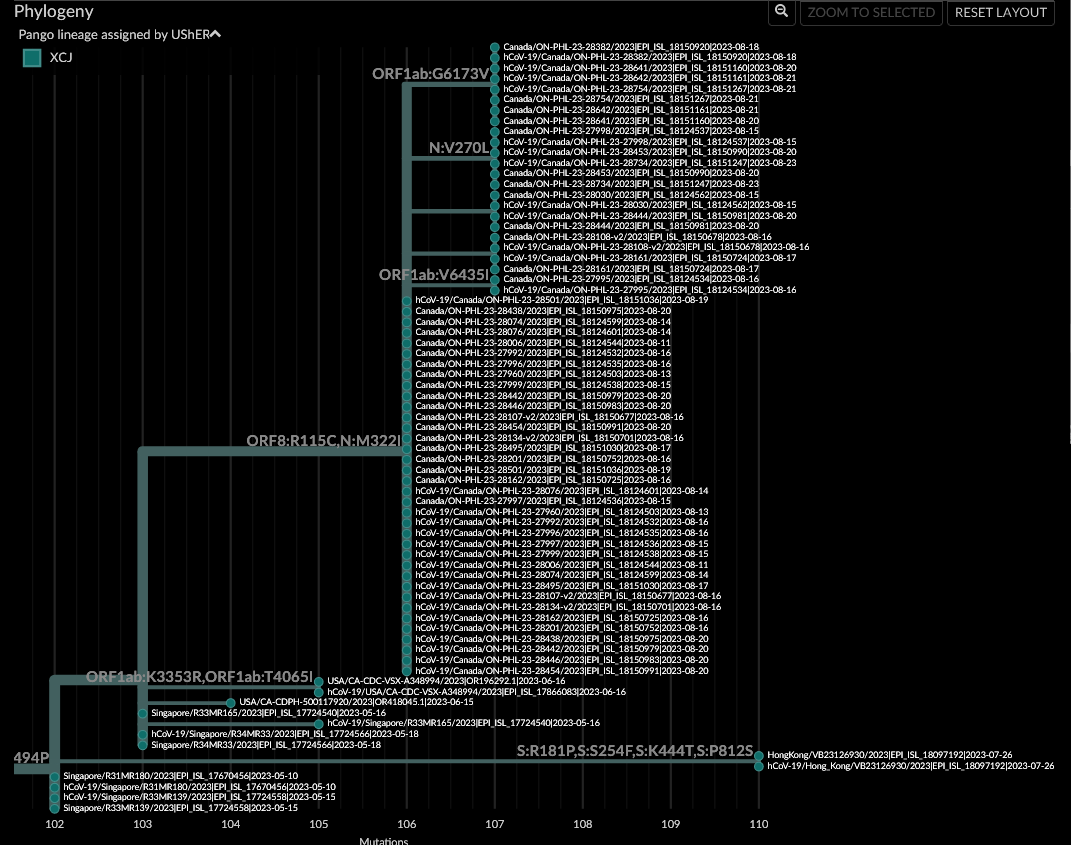Click the ORF1ab:K3353R,ORF1ab:T4065I branch label
The width and height of the screenshot is (1071, 845).
pos(199,677)
